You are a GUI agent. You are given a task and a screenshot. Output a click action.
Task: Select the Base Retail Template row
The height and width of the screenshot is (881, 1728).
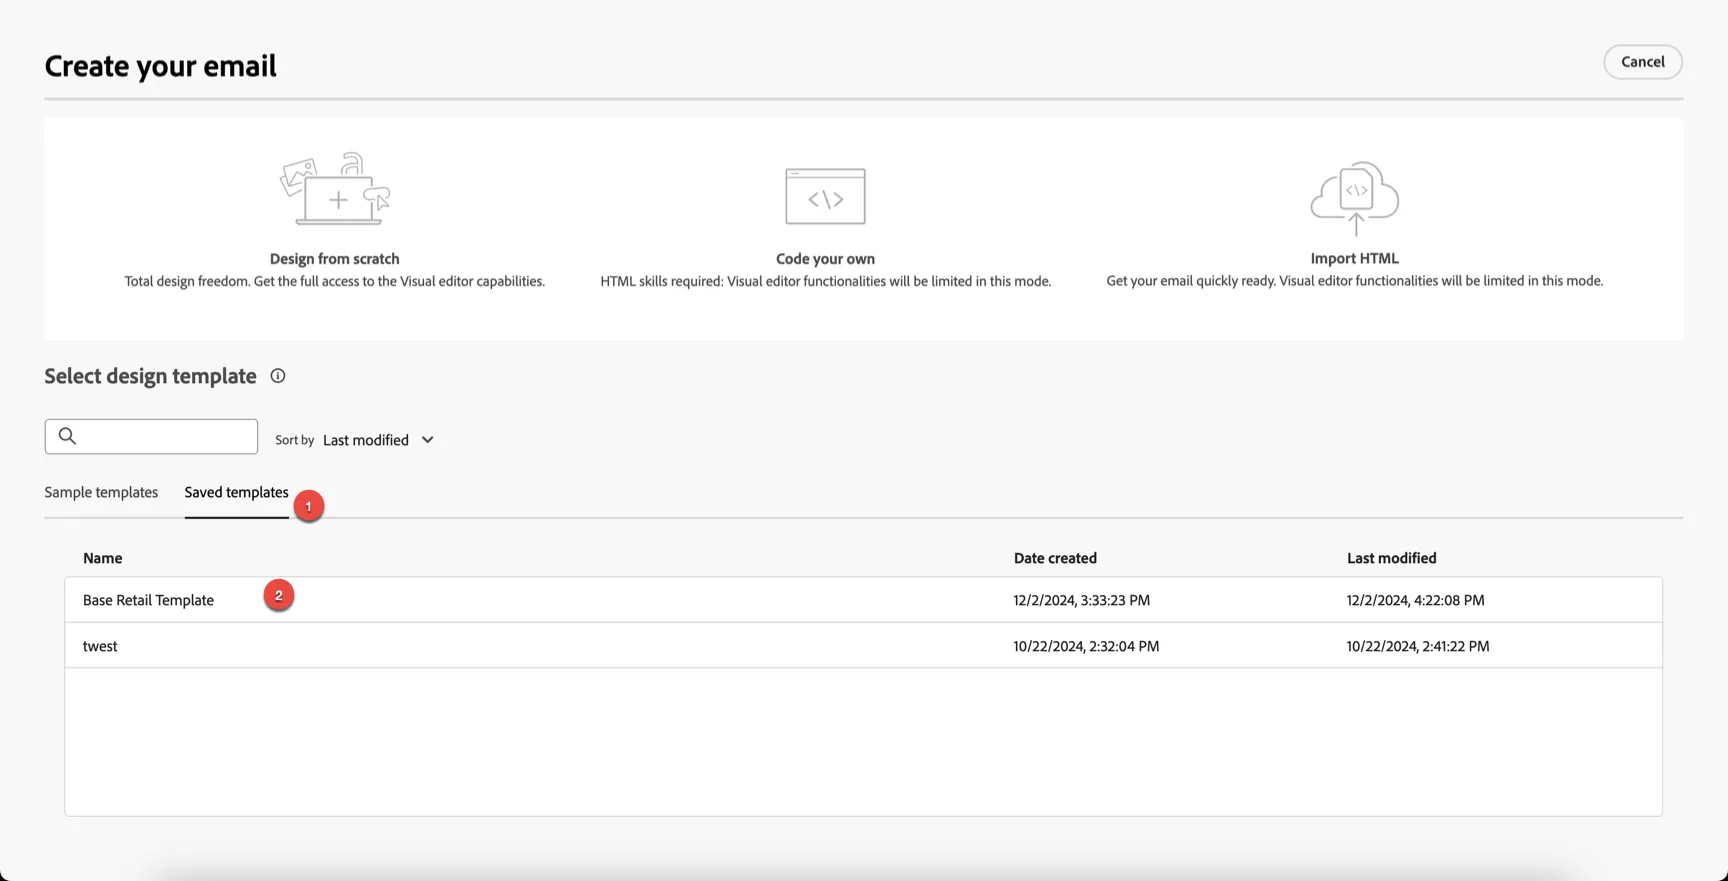pos(863,600)
